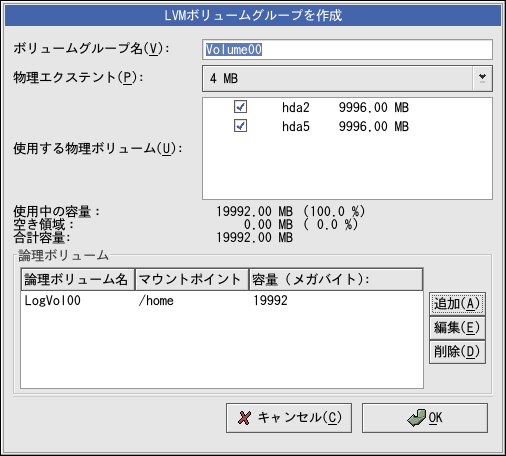Select the hda5 9996.00 MB row
This screenshot has width=506, height=456.
coord(347,126)
